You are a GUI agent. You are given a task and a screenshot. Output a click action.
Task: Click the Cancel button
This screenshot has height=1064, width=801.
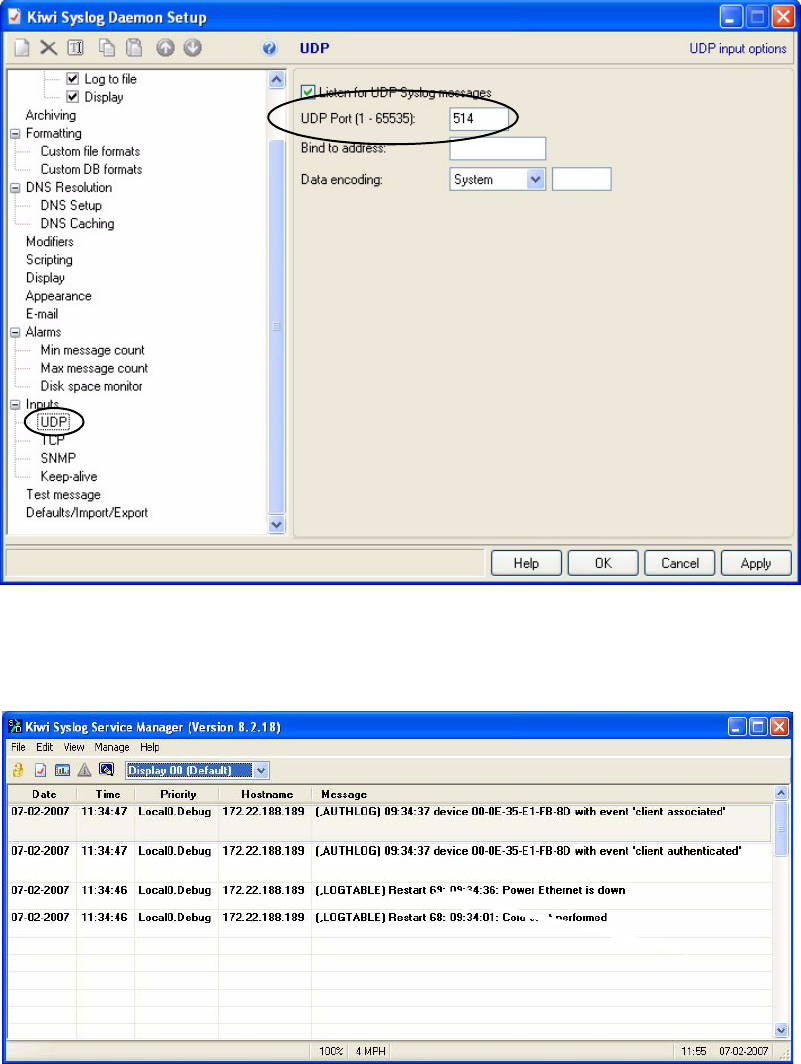coord(679,563)
